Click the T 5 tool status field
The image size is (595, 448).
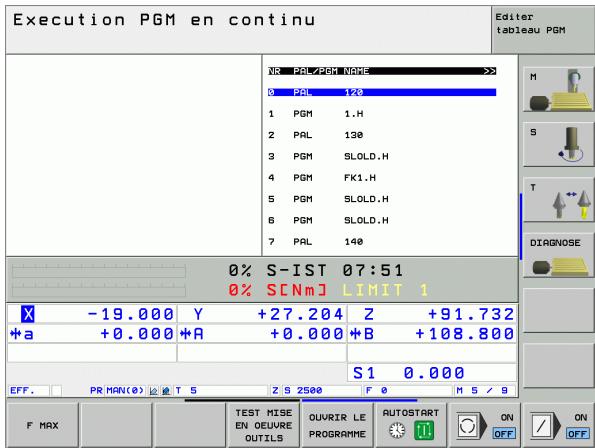[221, 390]
